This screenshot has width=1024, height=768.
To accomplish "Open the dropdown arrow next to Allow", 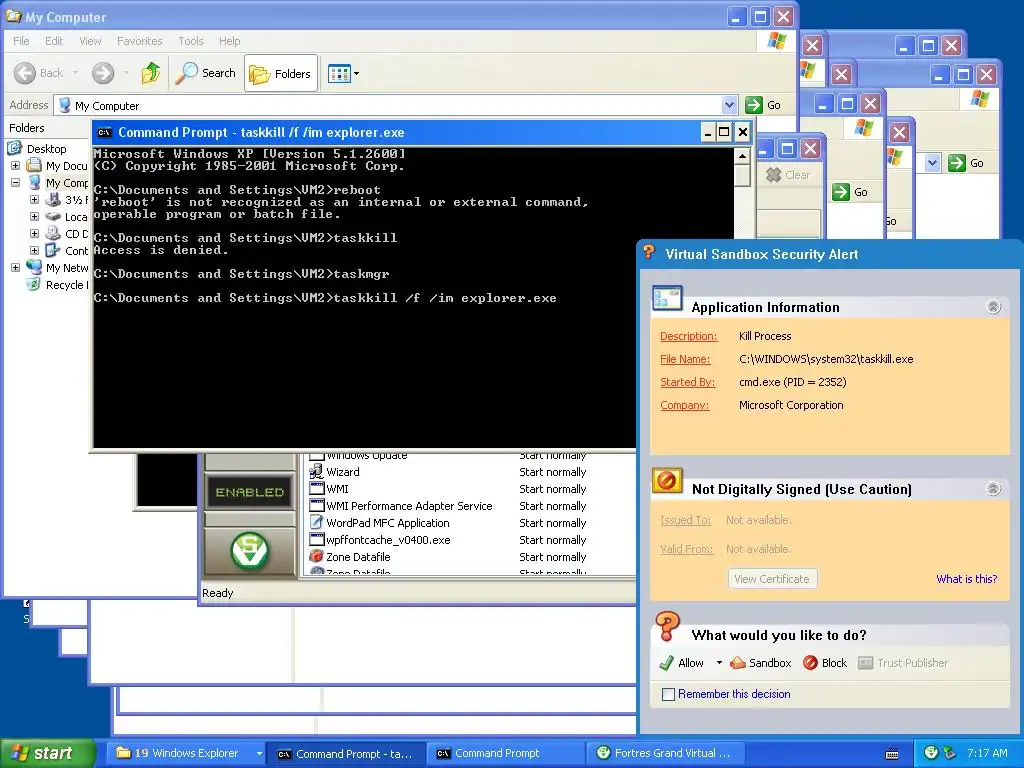I will (719, 663).
